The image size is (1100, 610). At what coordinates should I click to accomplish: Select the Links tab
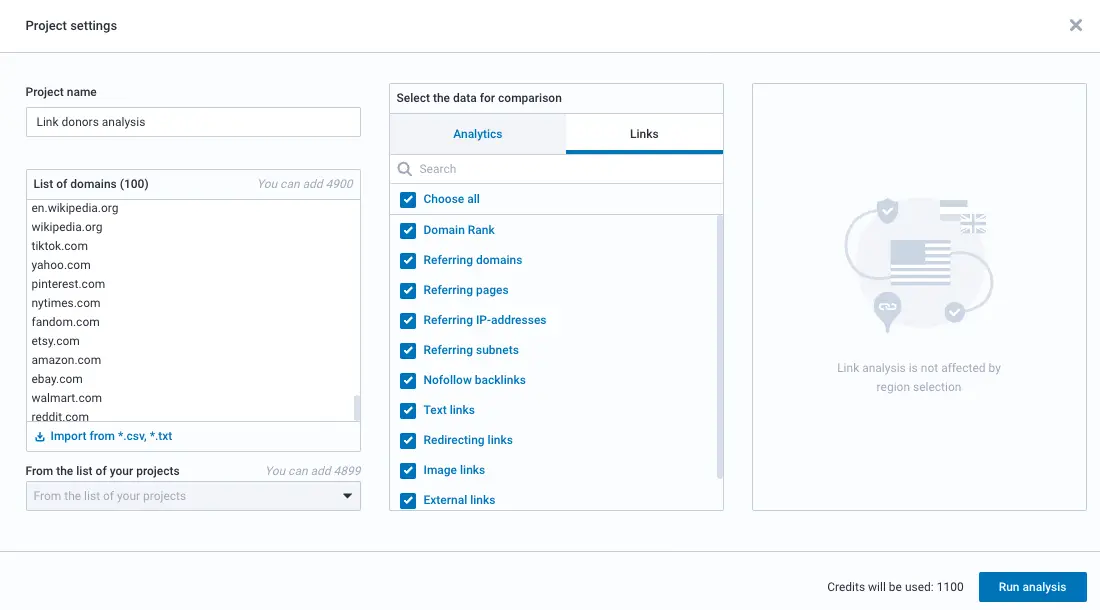point(644,134)
